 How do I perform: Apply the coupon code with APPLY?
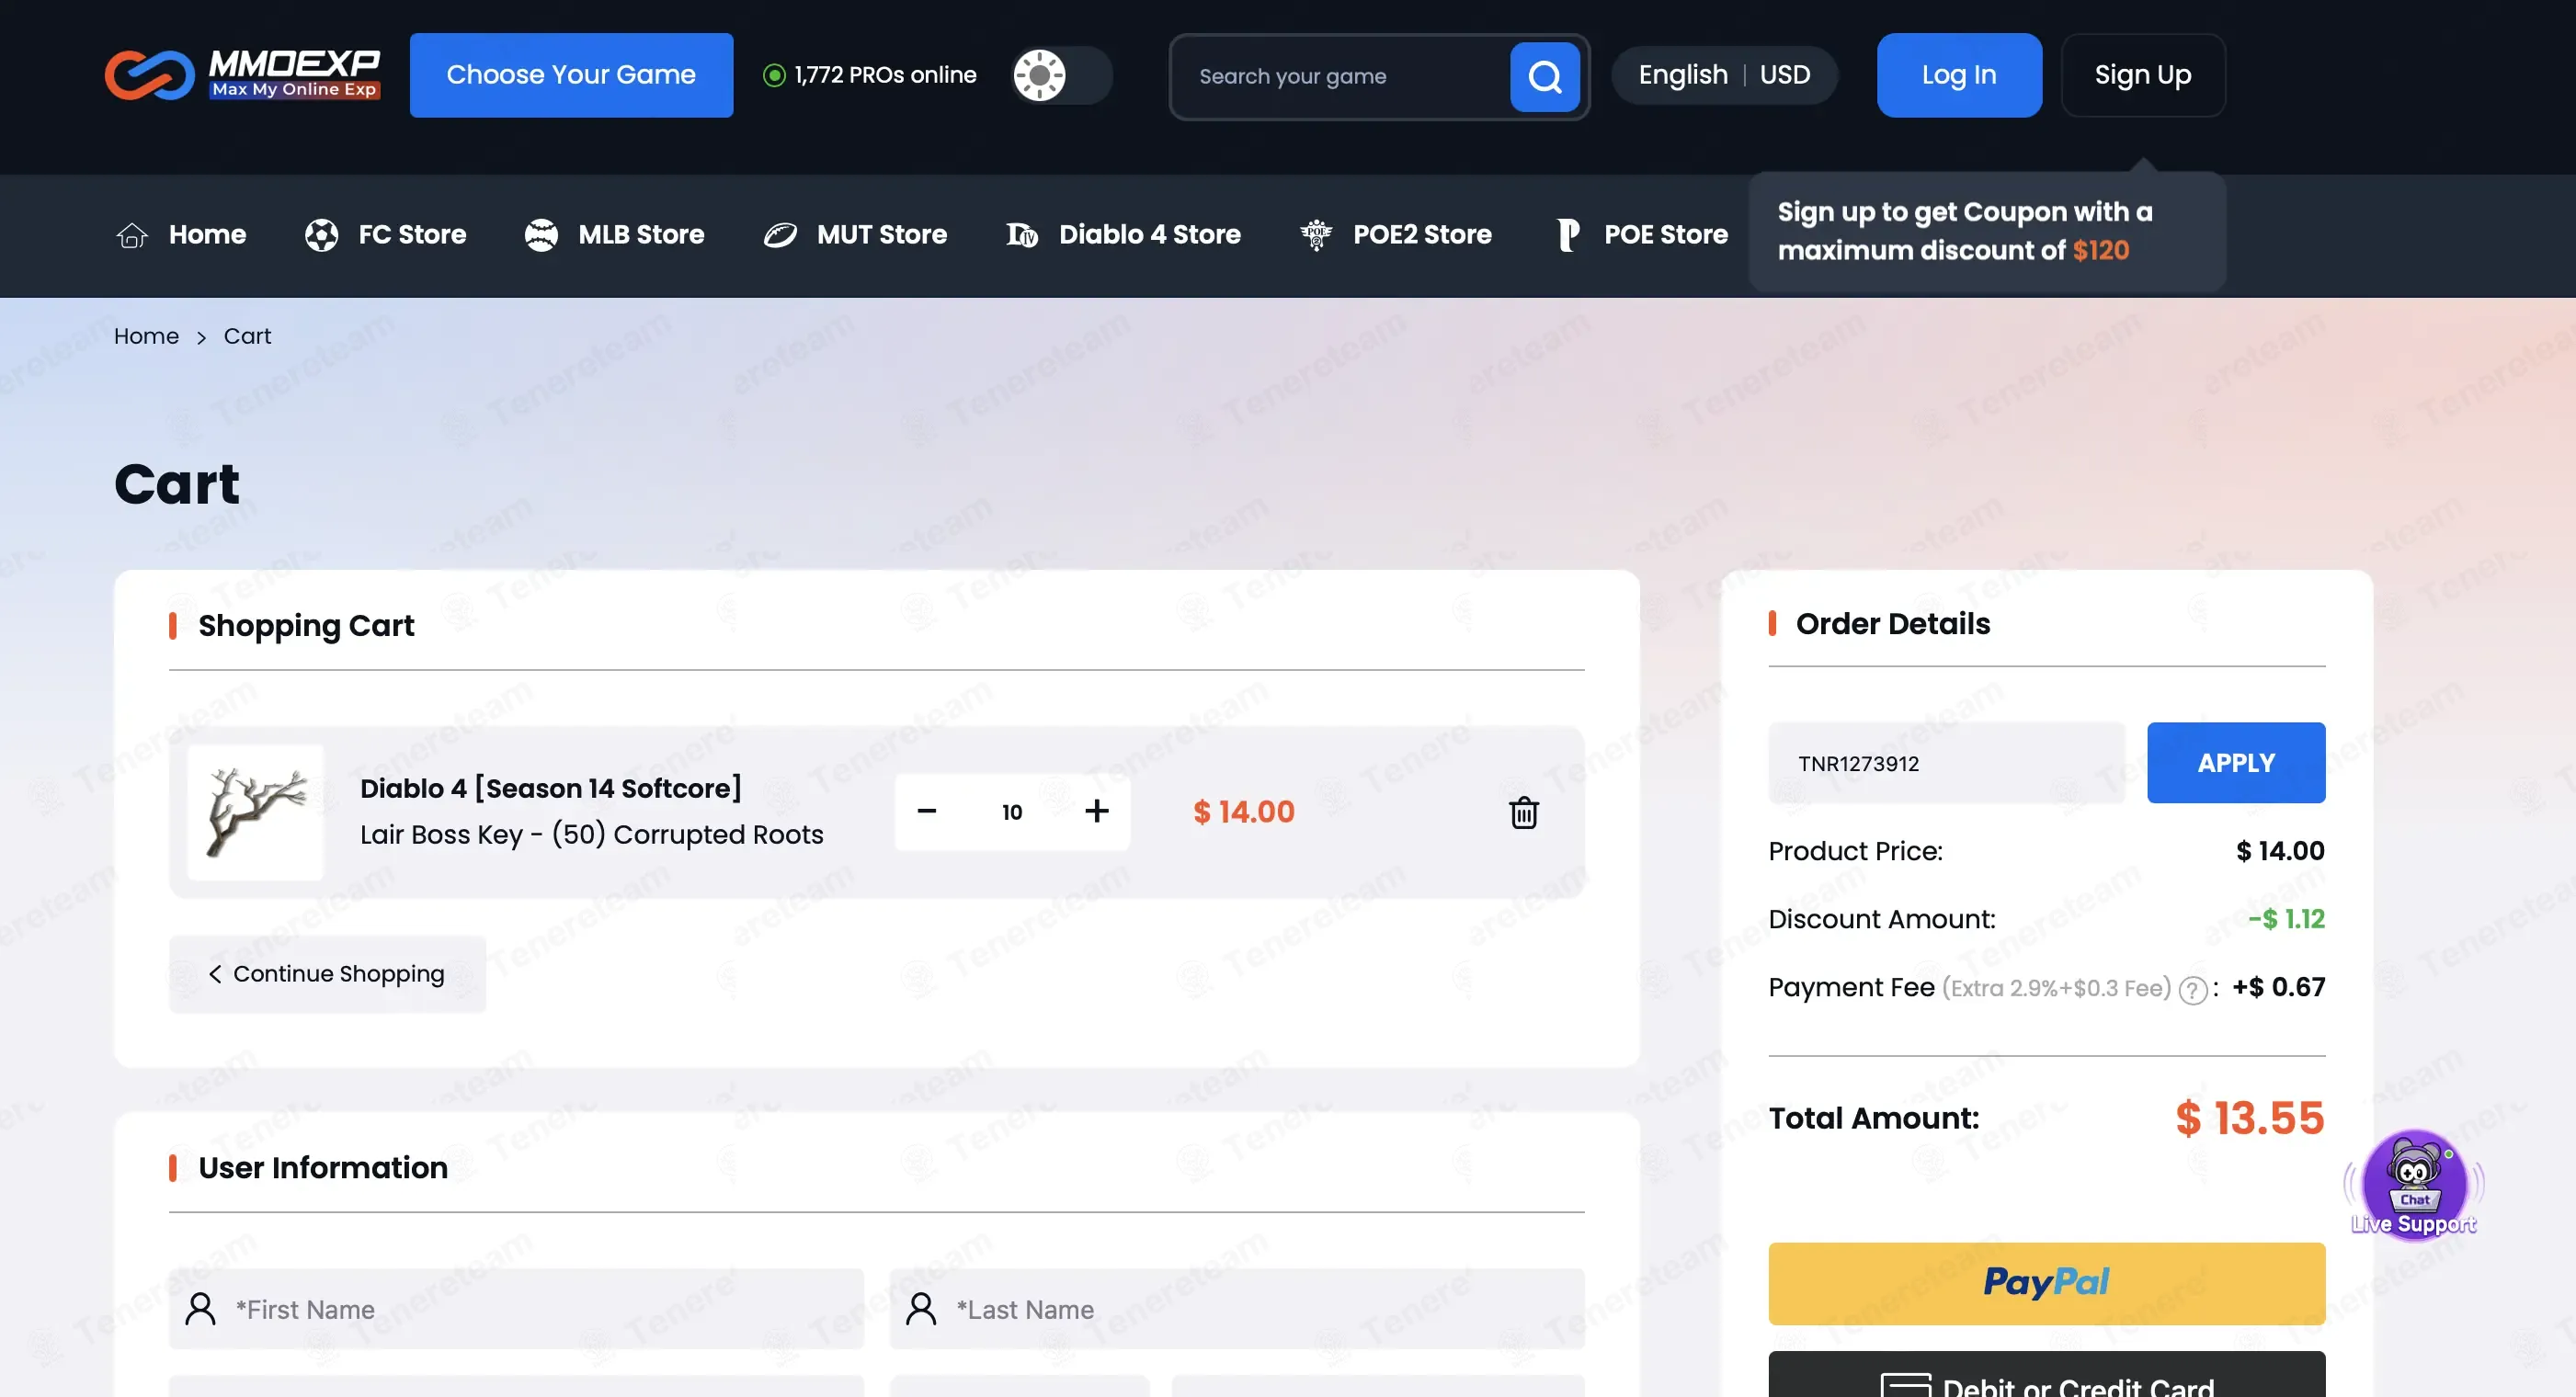click(2236, 763)
